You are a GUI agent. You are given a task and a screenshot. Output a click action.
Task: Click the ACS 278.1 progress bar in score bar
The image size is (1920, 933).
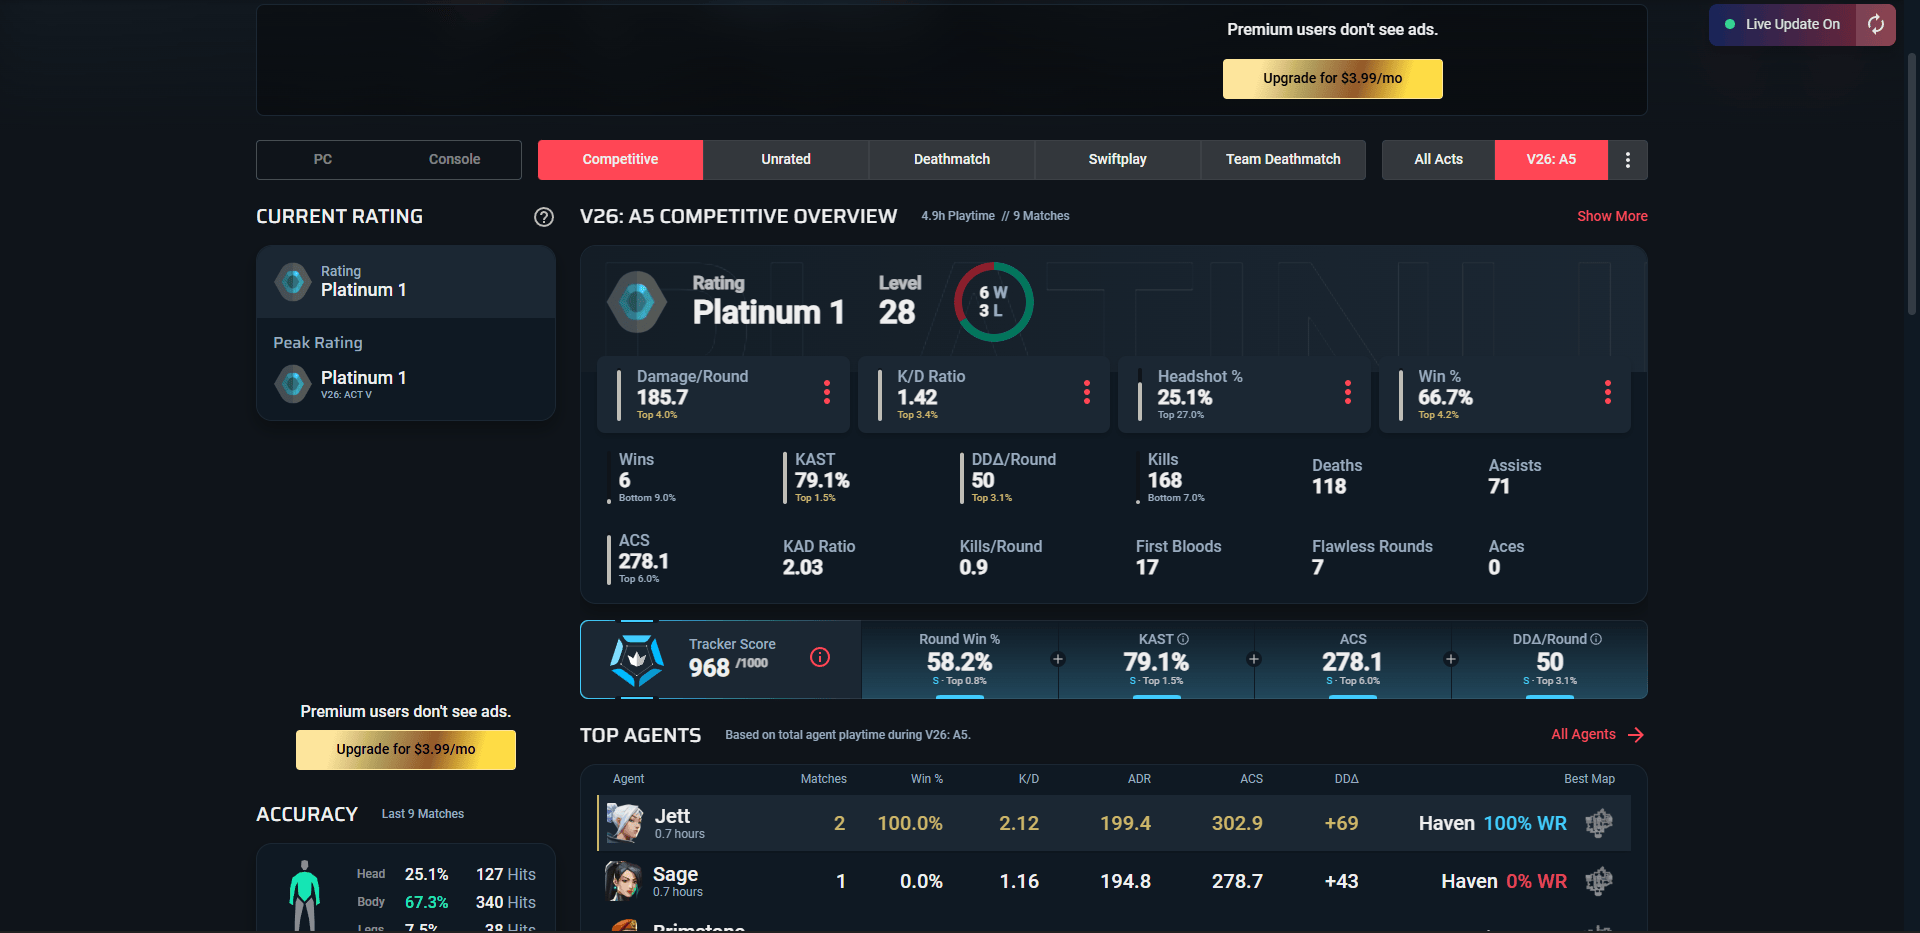tap(1353, 696)
